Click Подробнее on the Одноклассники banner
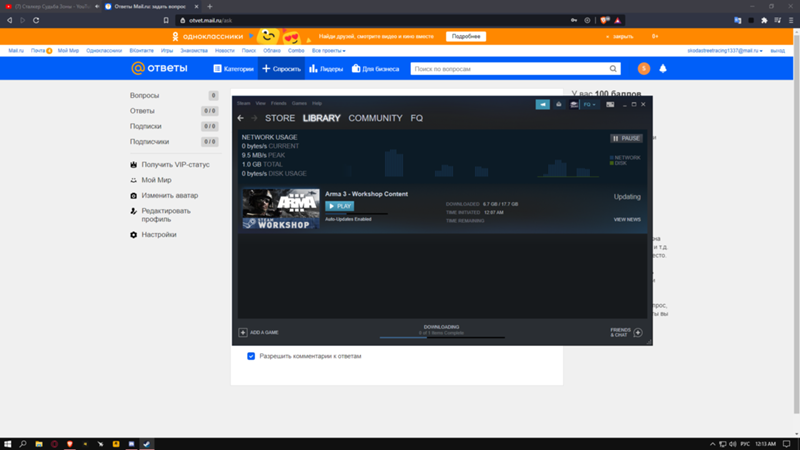The height and width of the screenshot is (450, 800). click(466, 37)
